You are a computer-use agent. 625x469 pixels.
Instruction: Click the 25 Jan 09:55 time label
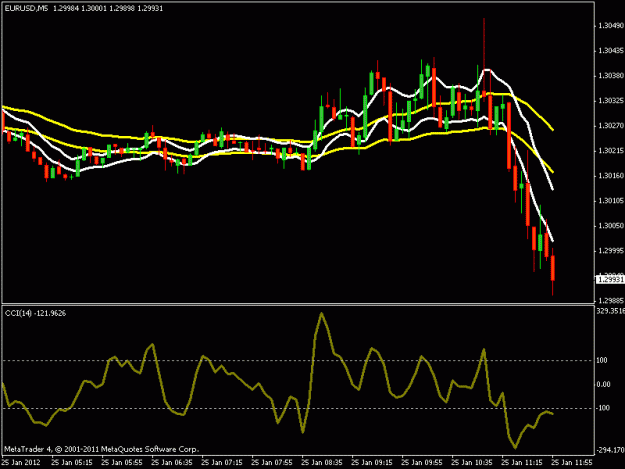click(x=422, y=463)
